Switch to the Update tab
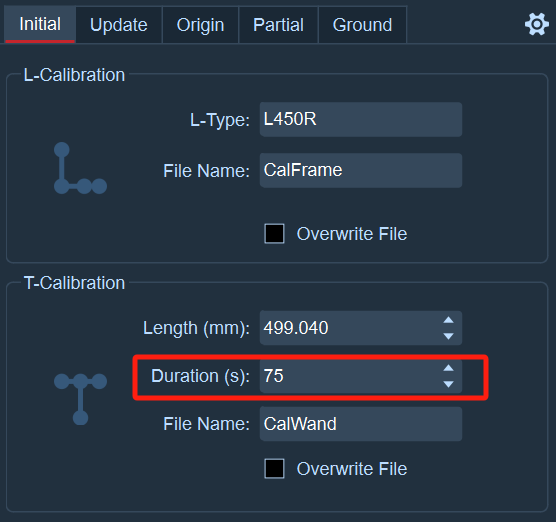556x522 pixels. (x=119, y=24)
